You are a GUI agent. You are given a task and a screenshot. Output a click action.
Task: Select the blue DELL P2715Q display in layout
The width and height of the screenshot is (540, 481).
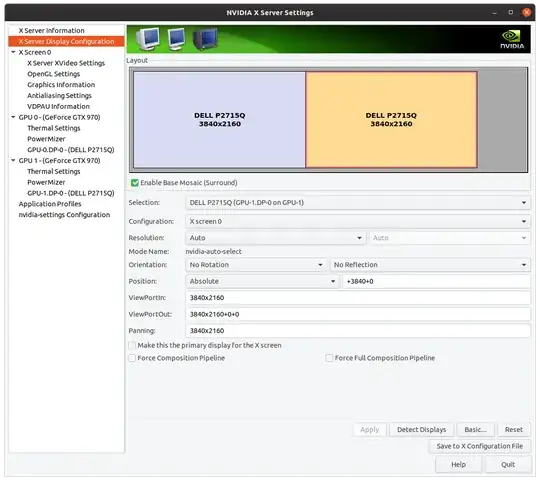pyautogui.click(x=219, y=119)
